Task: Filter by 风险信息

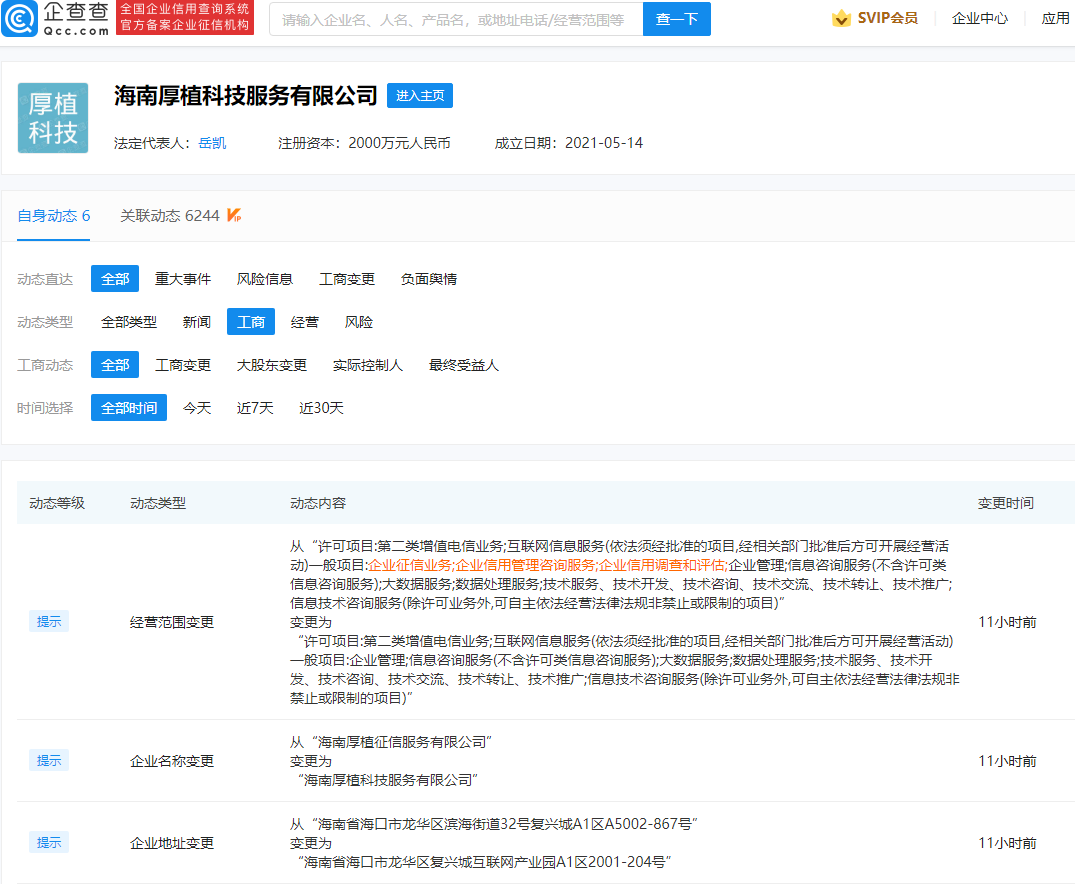Action: pos(265,279)
